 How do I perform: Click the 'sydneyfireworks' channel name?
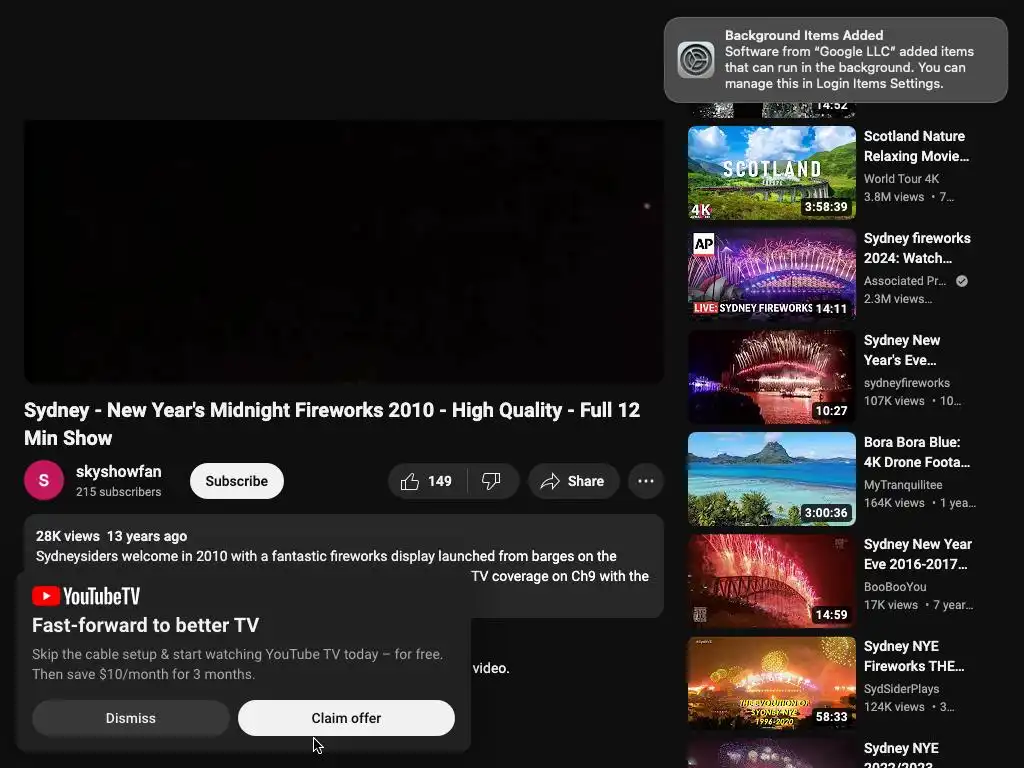pos(906,383)
